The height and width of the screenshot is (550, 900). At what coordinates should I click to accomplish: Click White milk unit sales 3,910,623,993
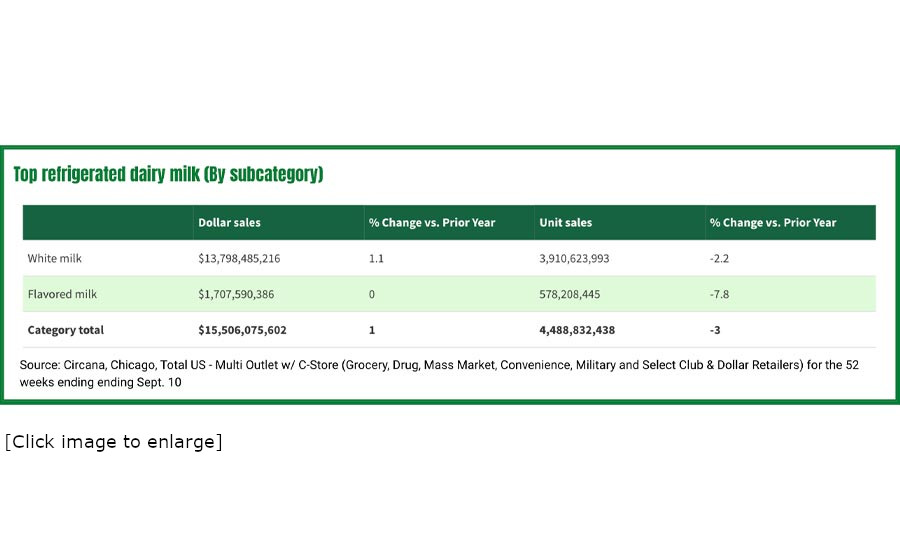pos(574,259)
